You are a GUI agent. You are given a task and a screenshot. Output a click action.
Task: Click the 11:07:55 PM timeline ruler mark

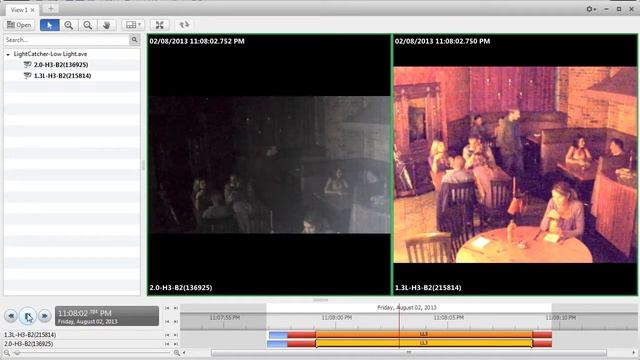(224, 318)
